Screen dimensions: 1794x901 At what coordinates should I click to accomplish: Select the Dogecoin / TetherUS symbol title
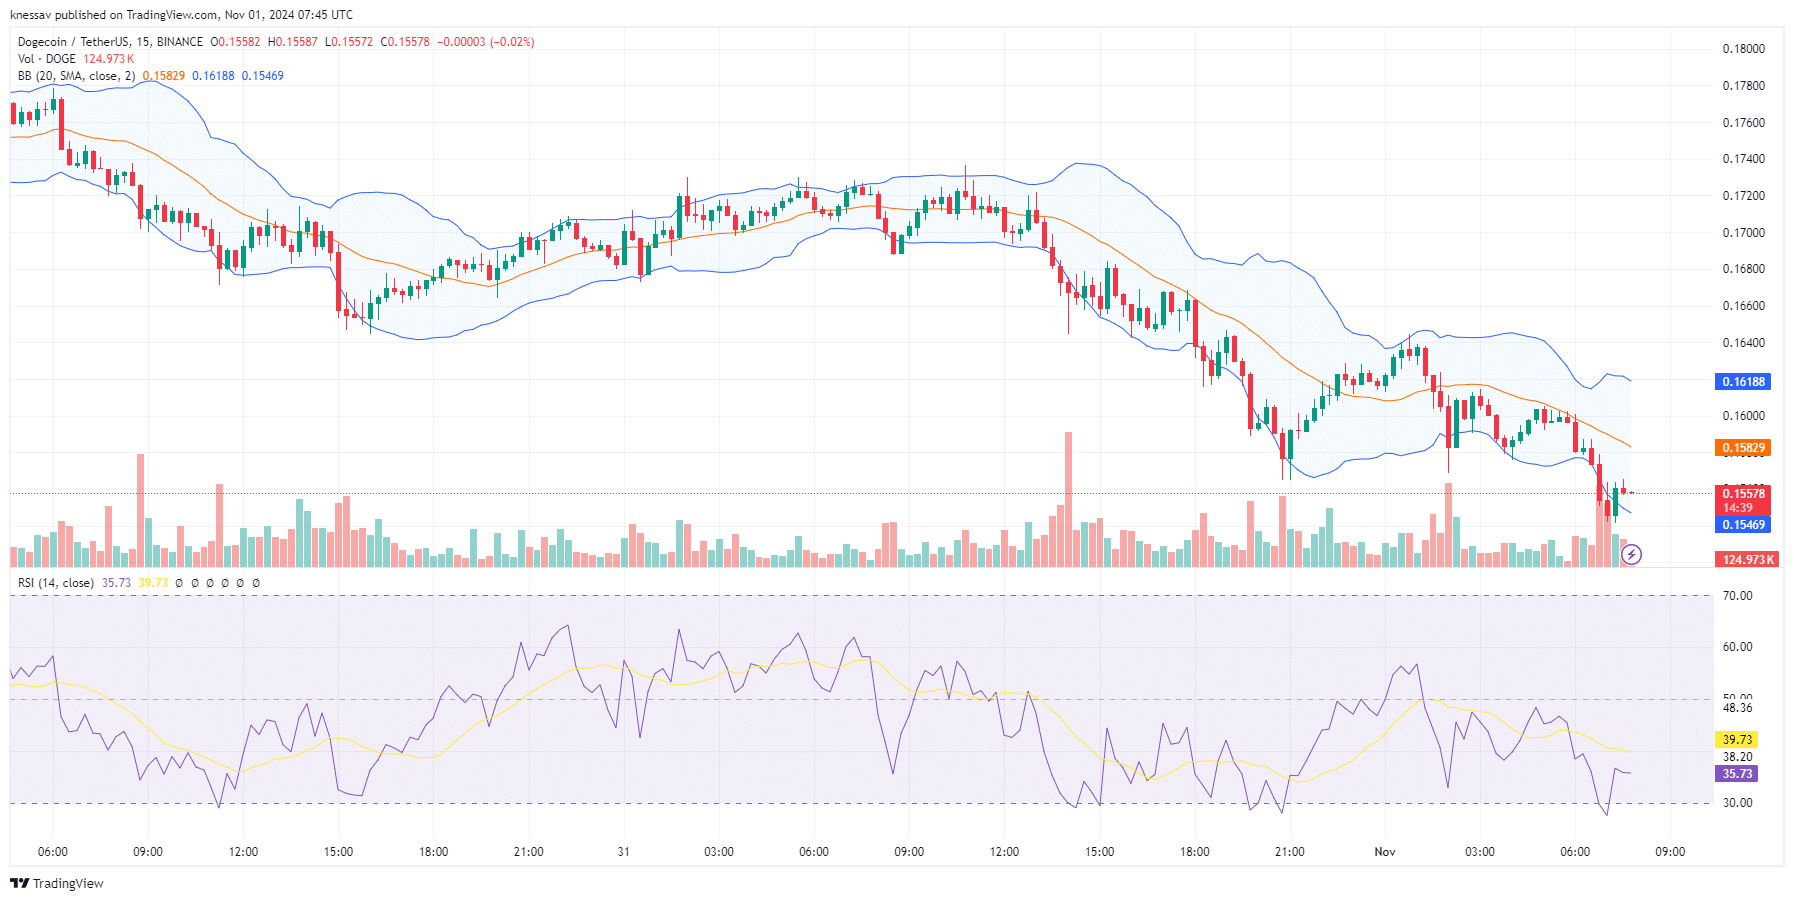click(x=110, y=42)
